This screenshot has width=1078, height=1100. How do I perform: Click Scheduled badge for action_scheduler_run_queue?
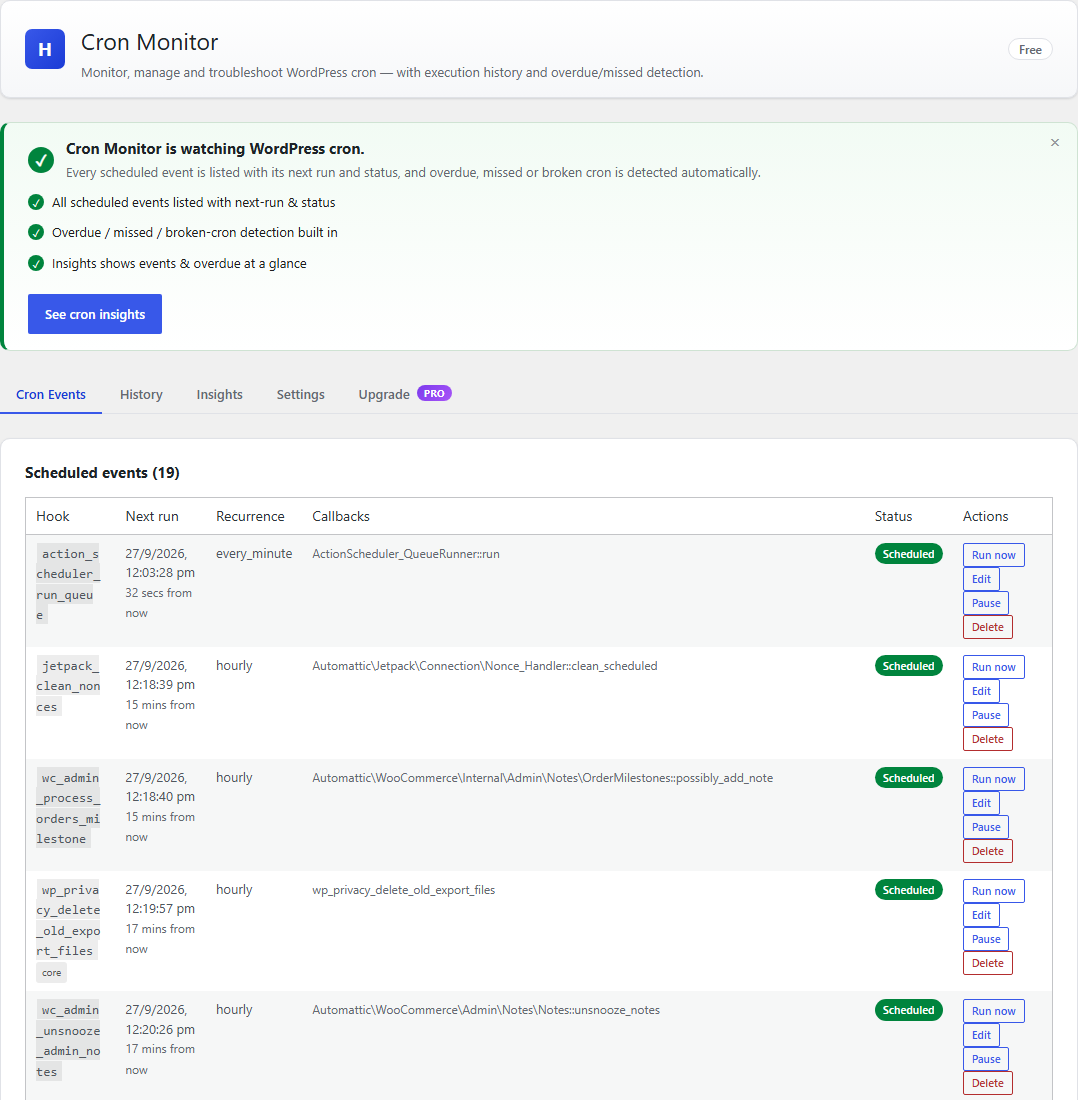point(908,554)
